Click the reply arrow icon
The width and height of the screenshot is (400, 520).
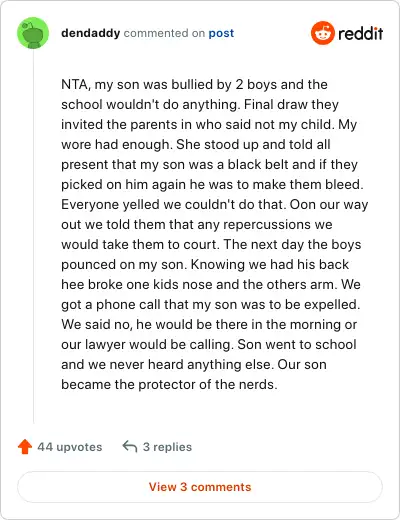point(130,446)
